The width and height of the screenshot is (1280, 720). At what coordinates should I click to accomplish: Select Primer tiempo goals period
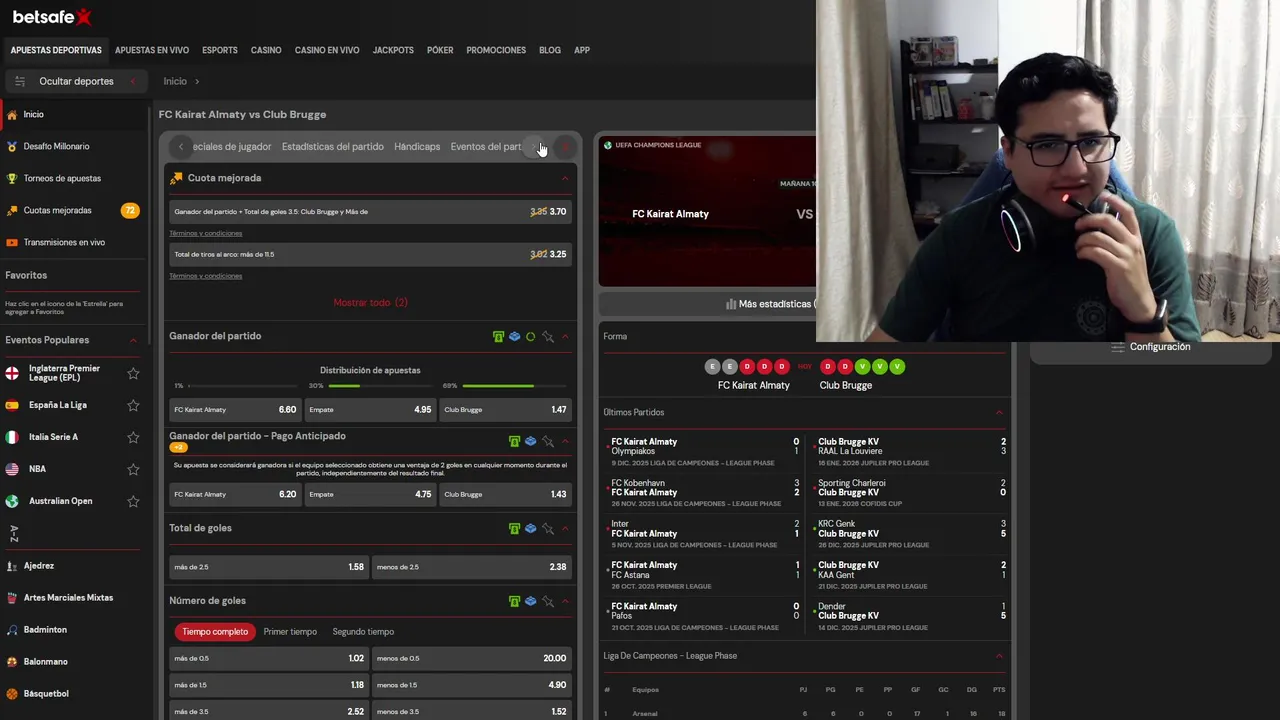click(290, 632)
